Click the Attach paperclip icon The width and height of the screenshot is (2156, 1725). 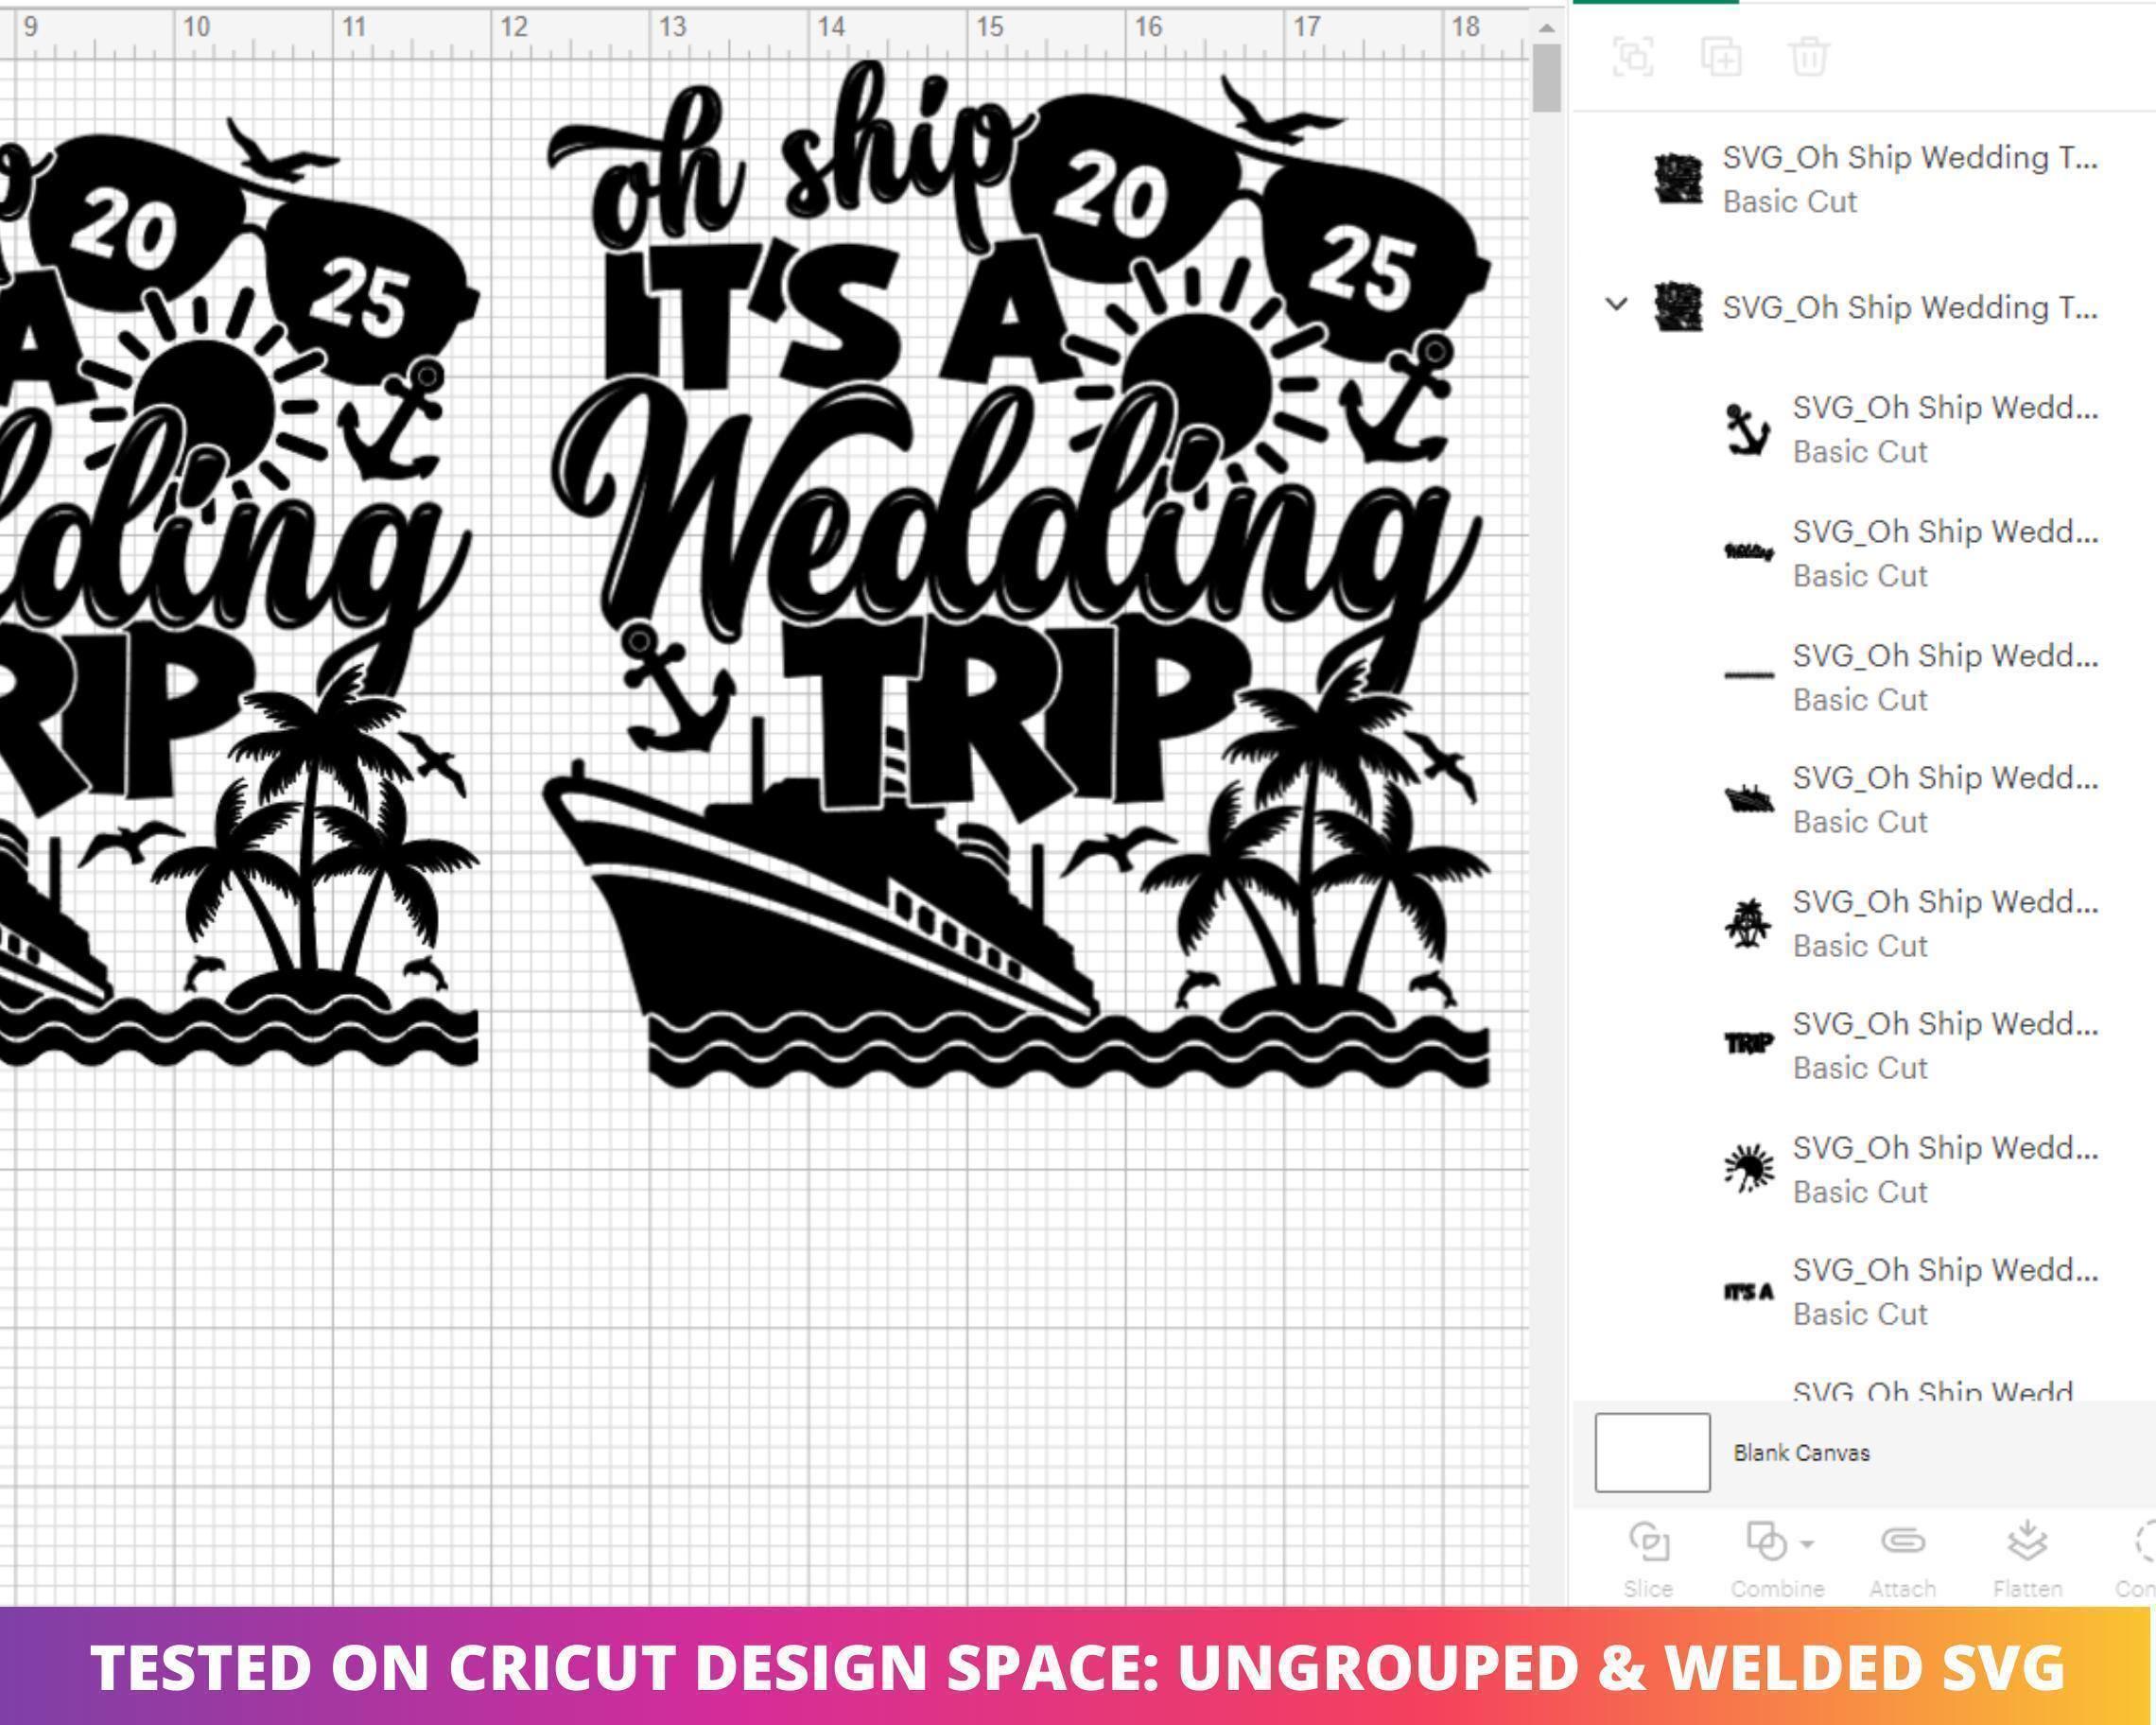click(1902, 1559)
